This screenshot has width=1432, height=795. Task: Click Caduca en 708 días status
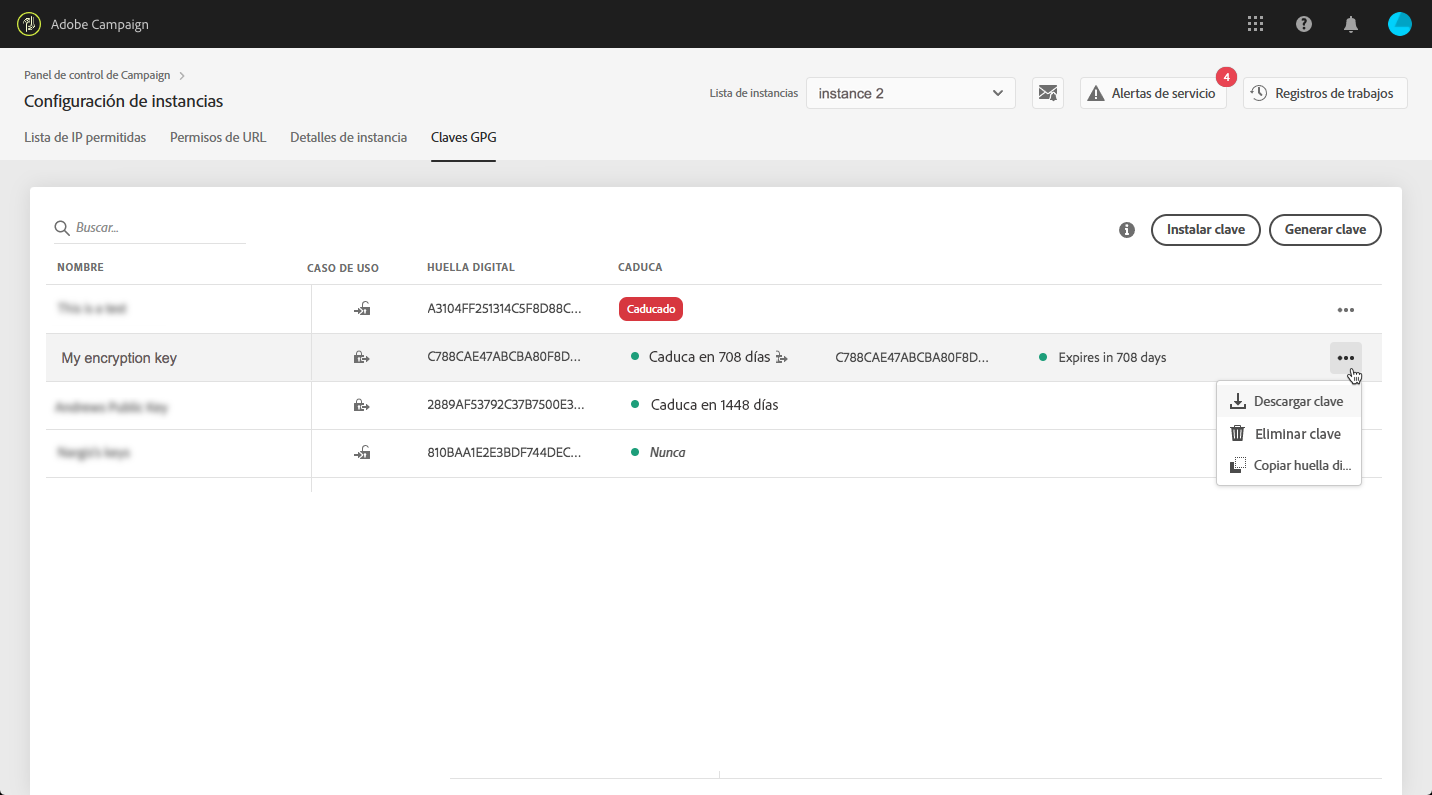point(709,357)
